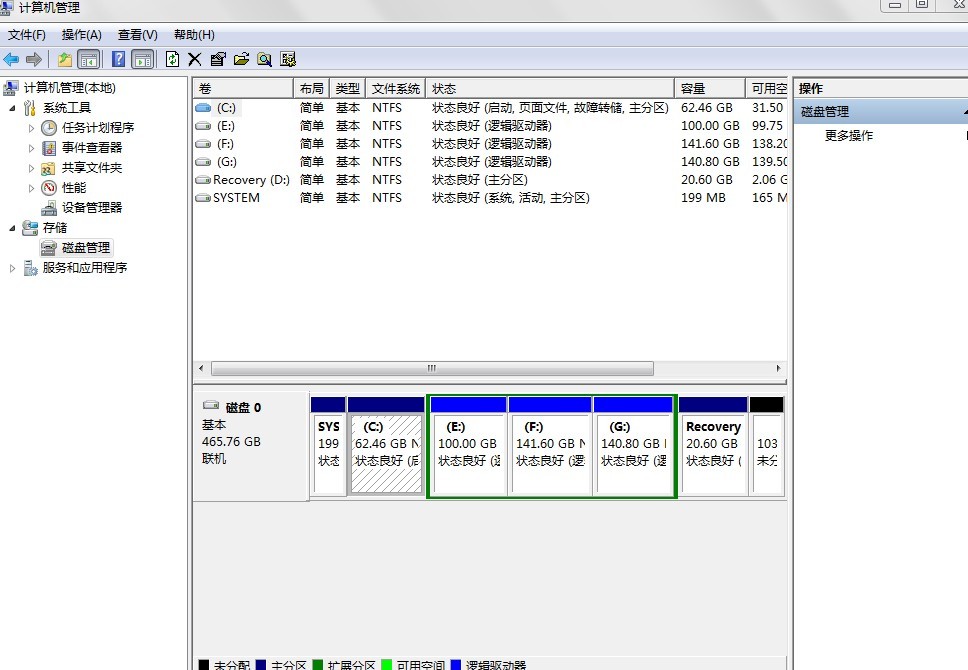Click the 主分区 legend color swatch

(261, 665)
